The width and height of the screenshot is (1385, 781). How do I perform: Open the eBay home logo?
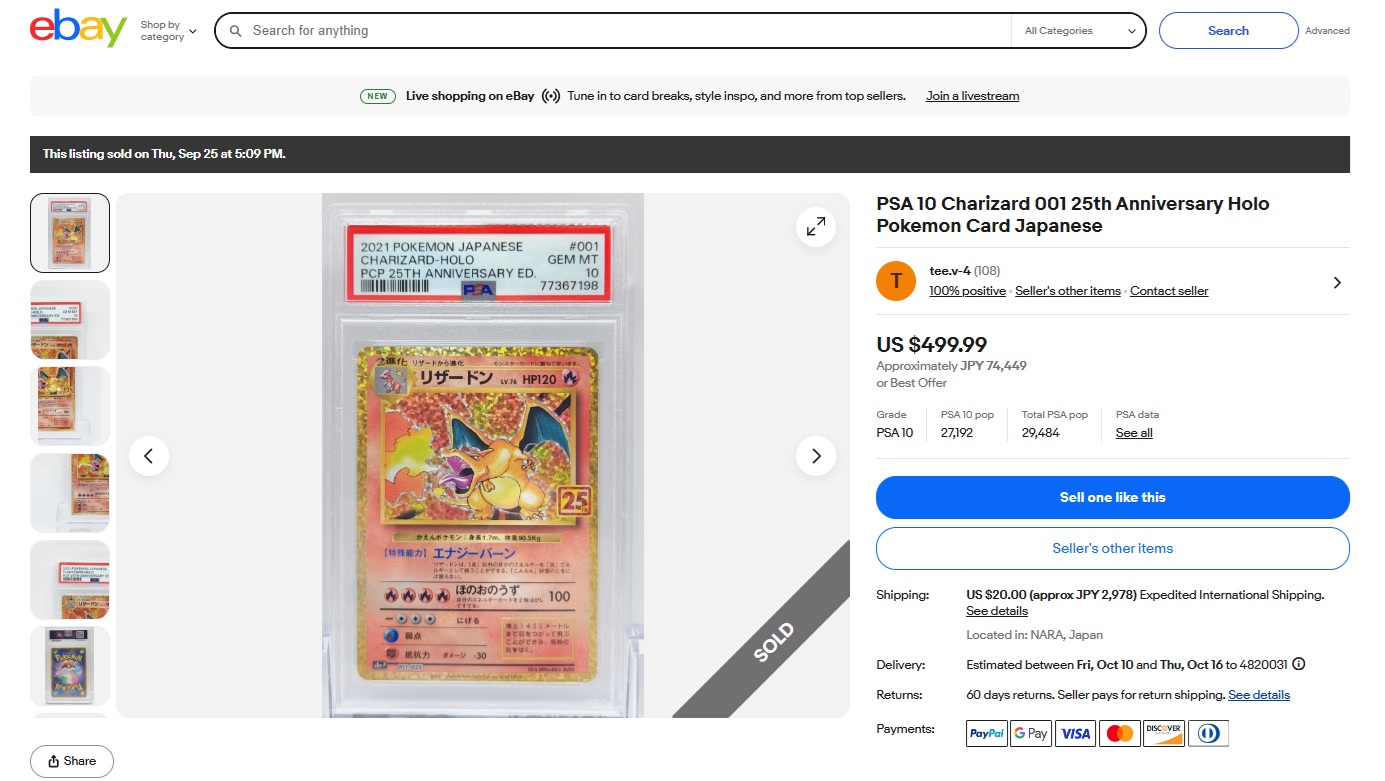(x=78, y=29)
